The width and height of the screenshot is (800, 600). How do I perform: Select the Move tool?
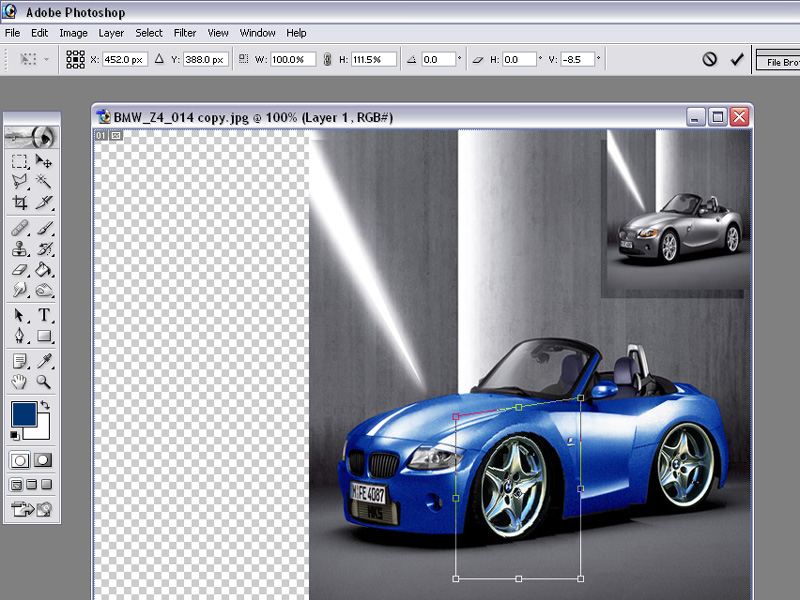pyautogui.click(x=44, y=162)
